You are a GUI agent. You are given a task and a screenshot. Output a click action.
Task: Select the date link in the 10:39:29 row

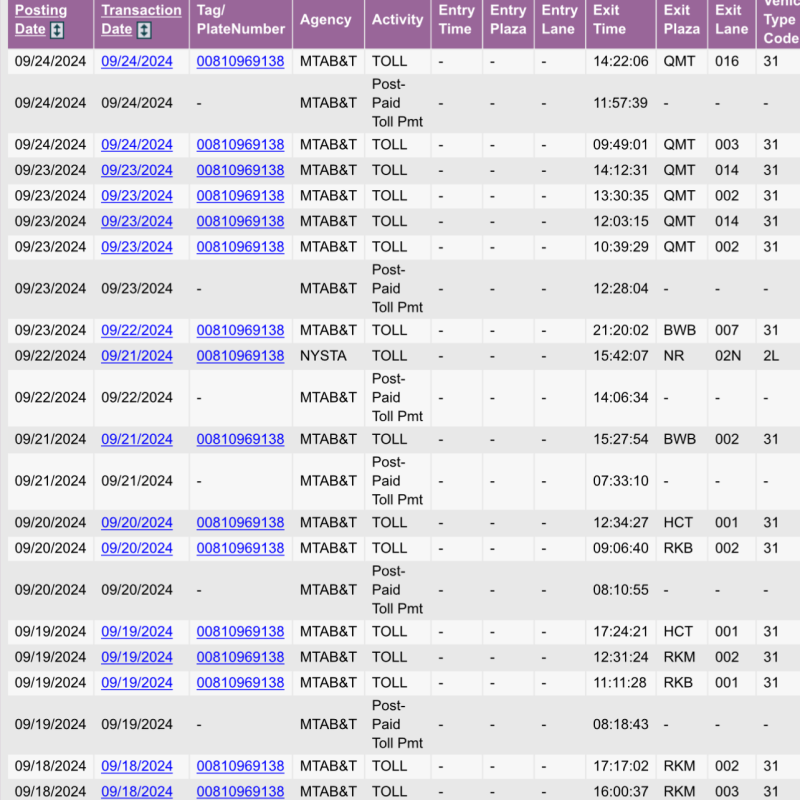pyautogui.click(x=137, y=246)
